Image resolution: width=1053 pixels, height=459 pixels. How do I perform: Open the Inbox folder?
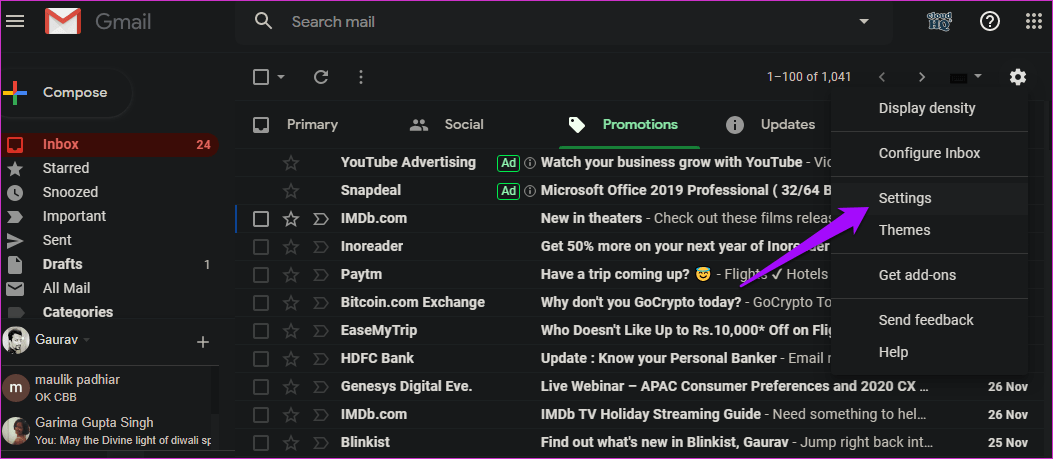109,144
